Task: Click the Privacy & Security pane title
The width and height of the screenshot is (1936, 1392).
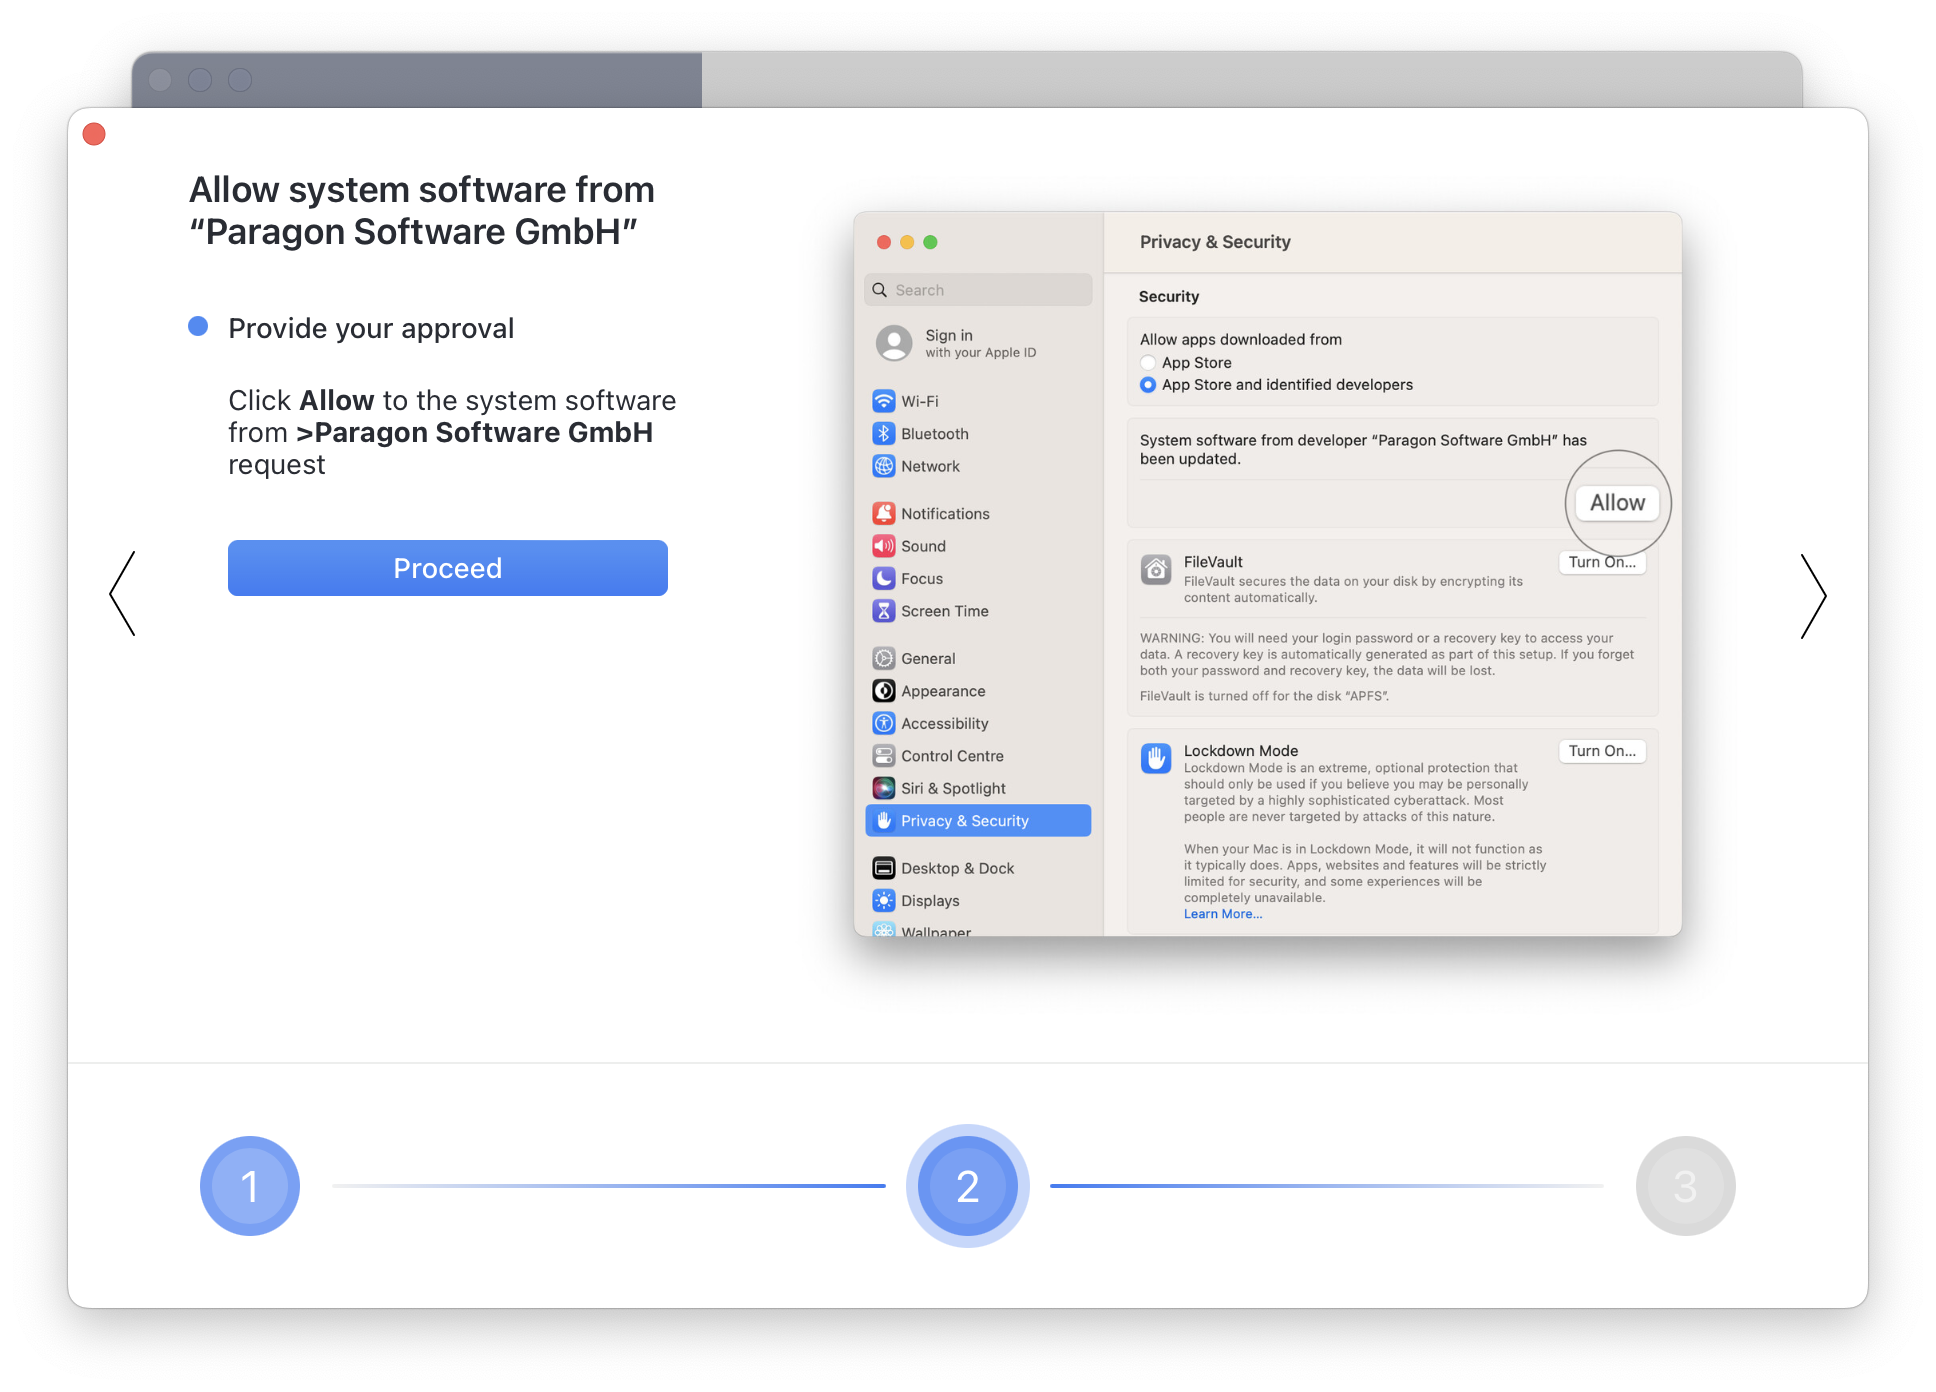Action: click(x=1215, y=242)
